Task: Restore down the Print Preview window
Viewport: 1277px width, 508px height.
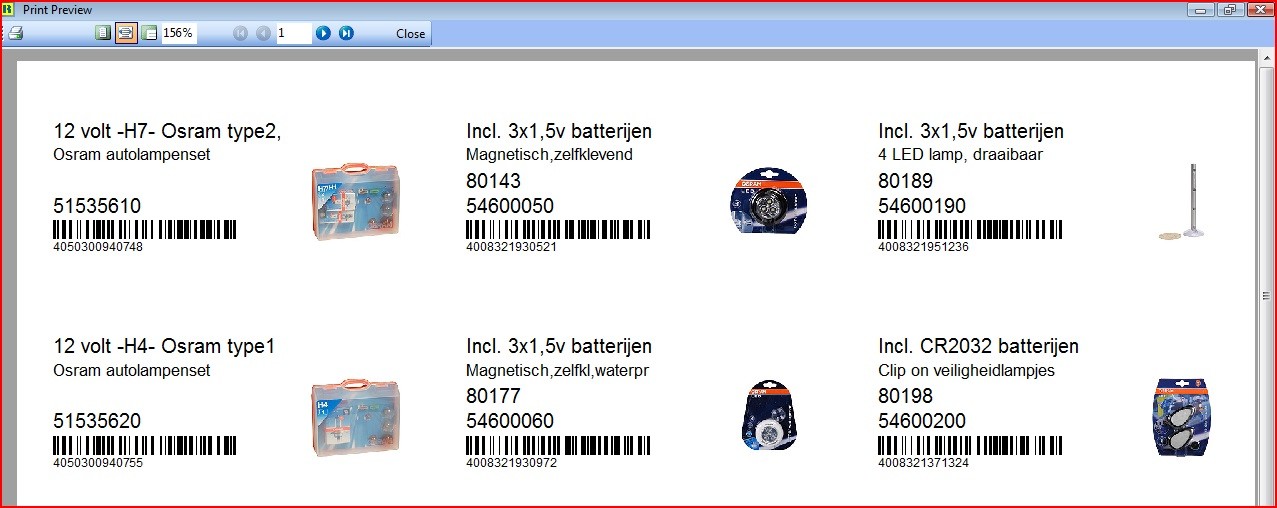Action: point(1229,9)
